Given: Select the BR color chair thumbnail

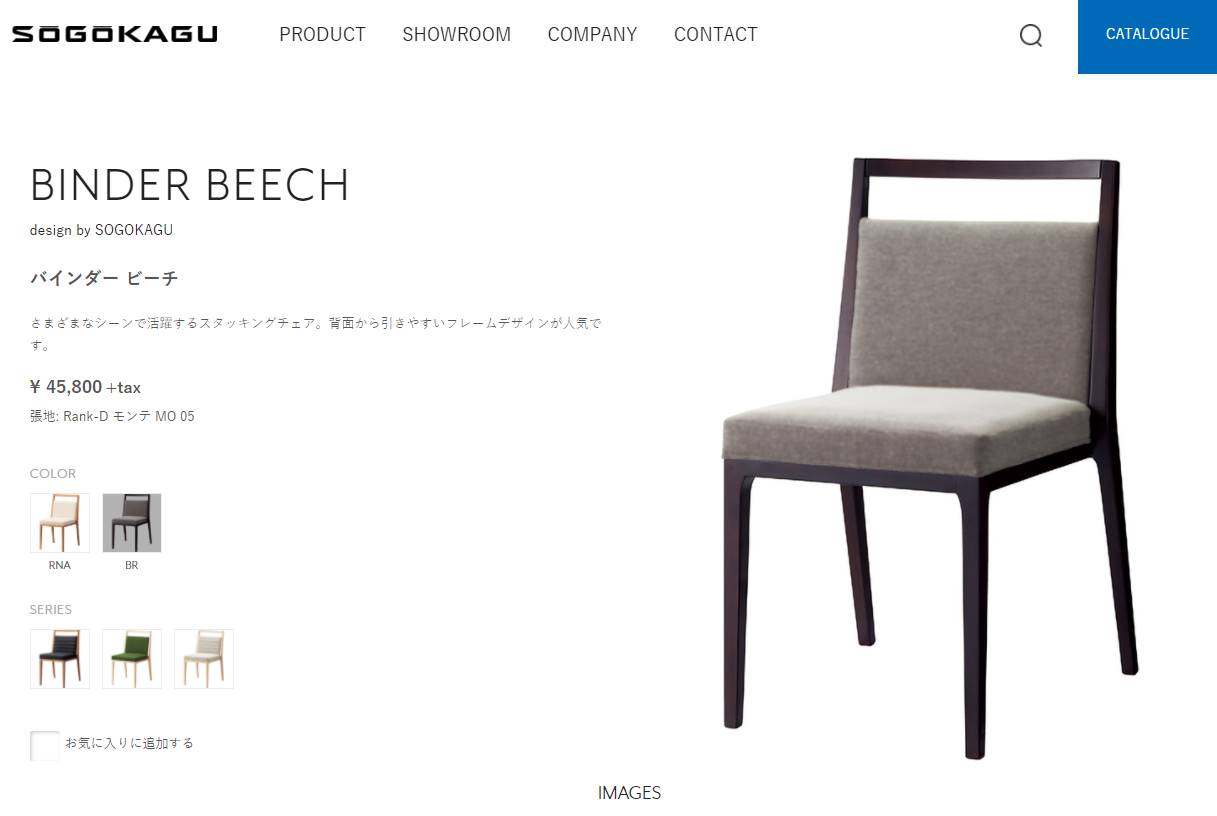Looking at the screenshot, I should coord(132,523).
